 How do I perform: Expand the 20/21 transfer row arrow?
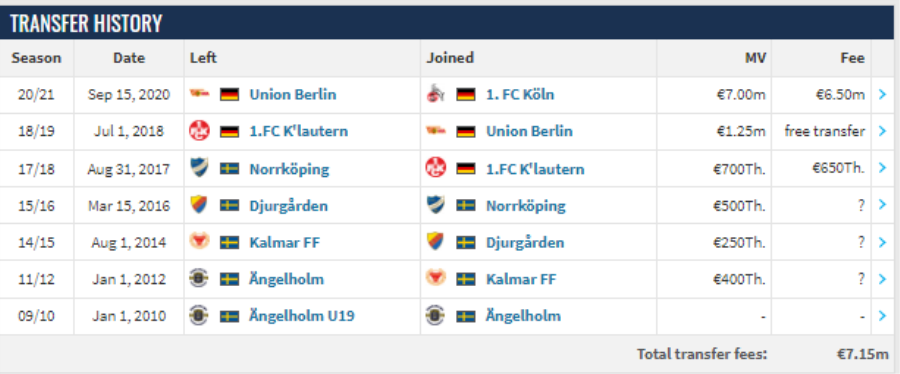[883, 95]
